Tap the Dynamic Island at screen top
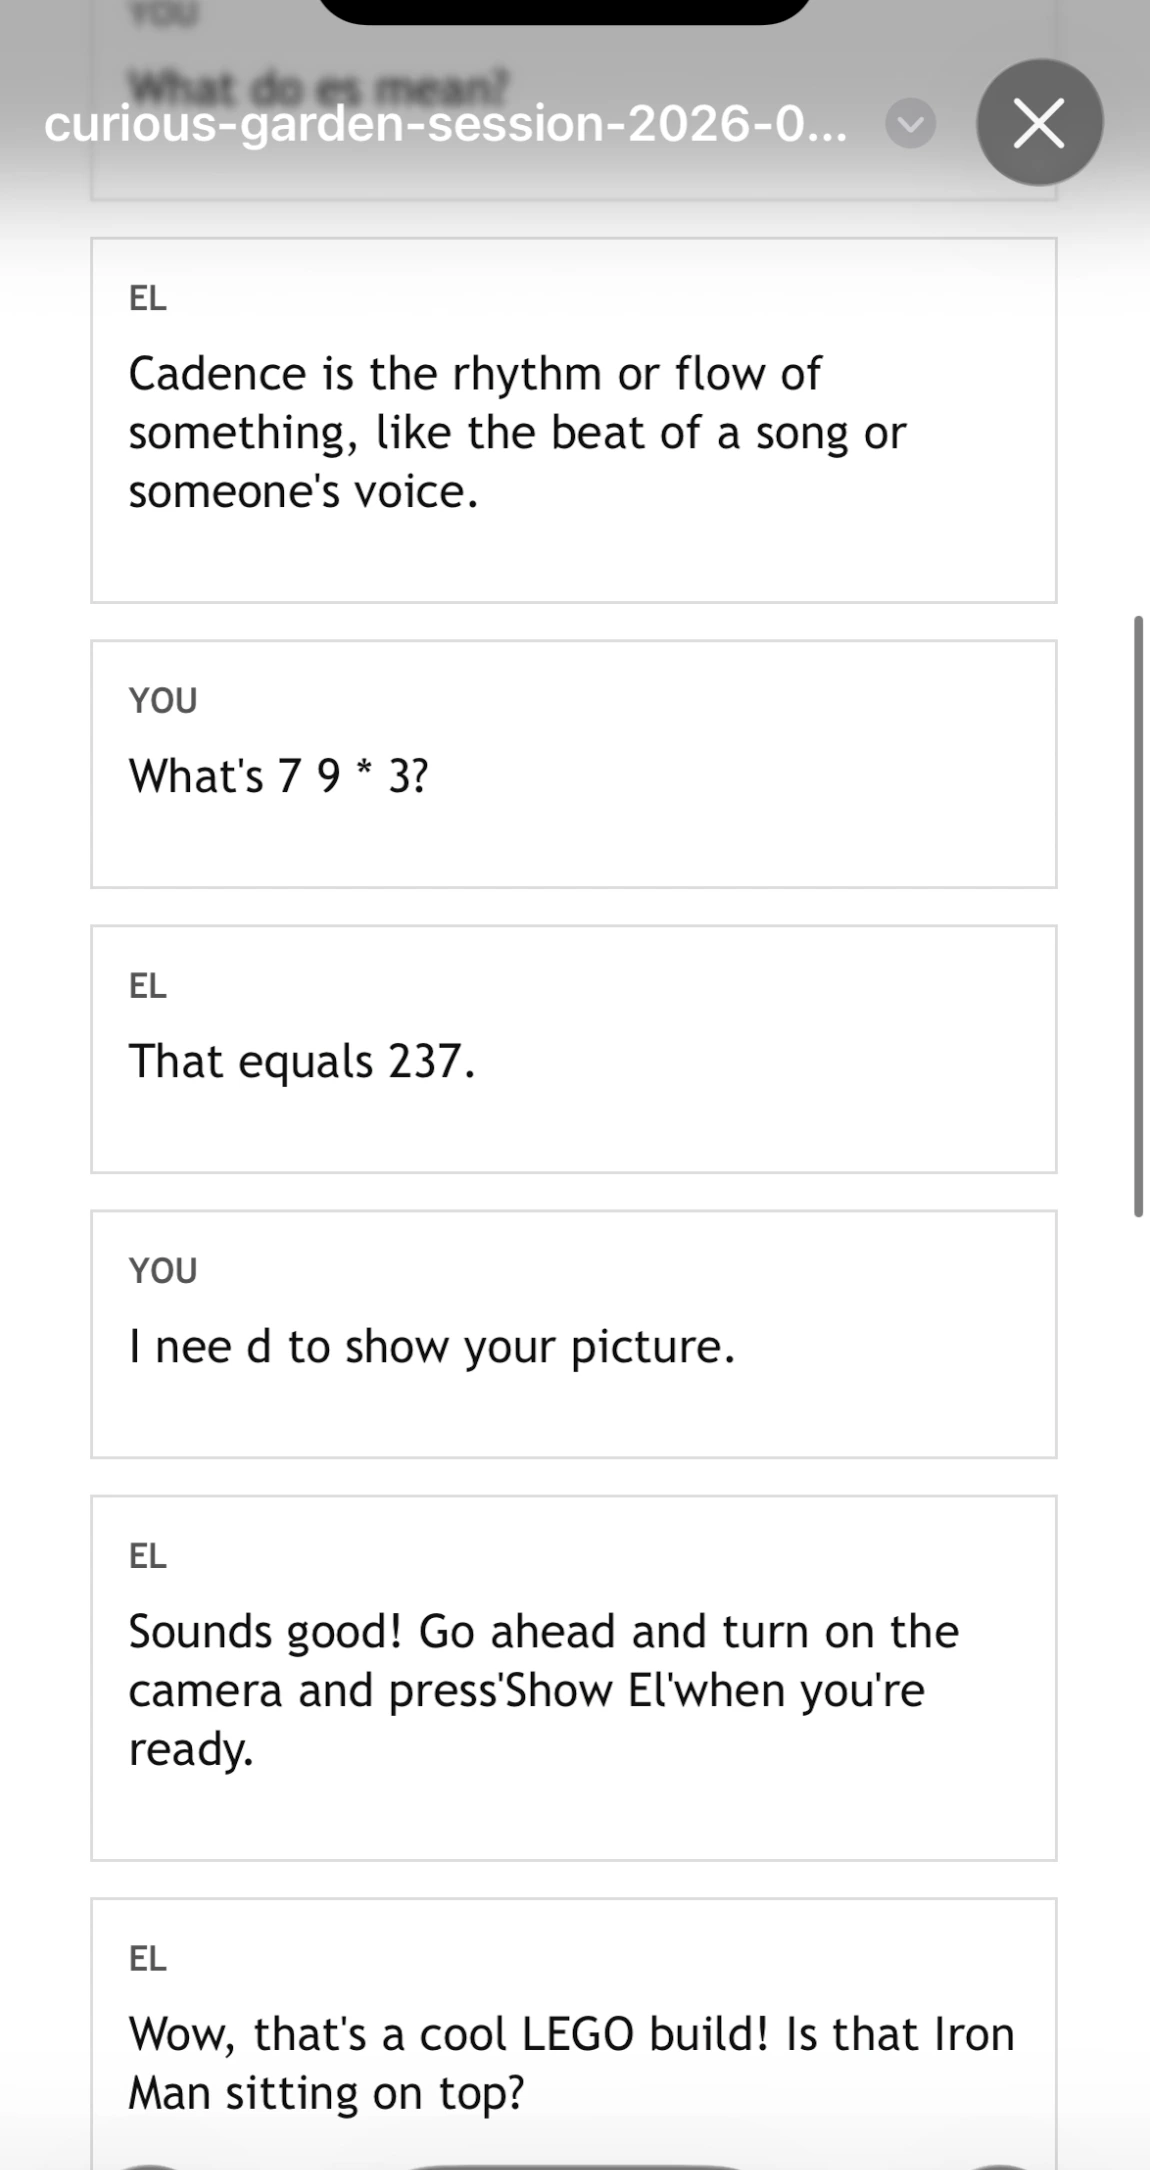1150x2170 pixels. click(x=565, y=10)
